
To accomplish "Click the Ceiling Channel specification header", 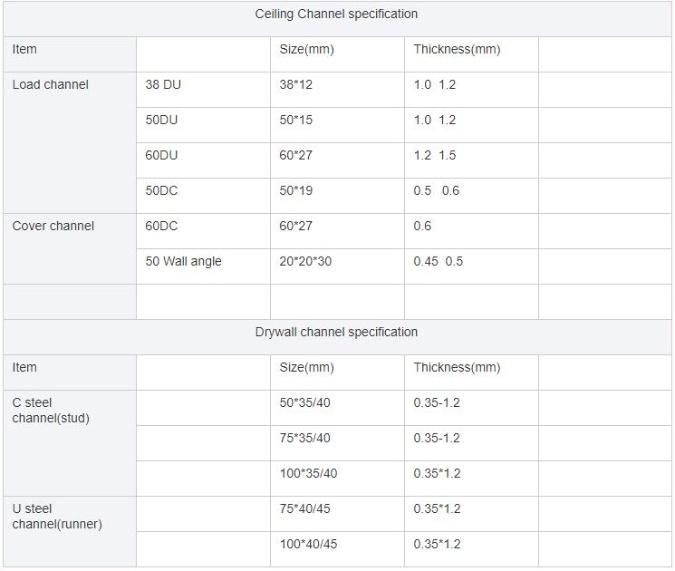I will click(337, 15).
